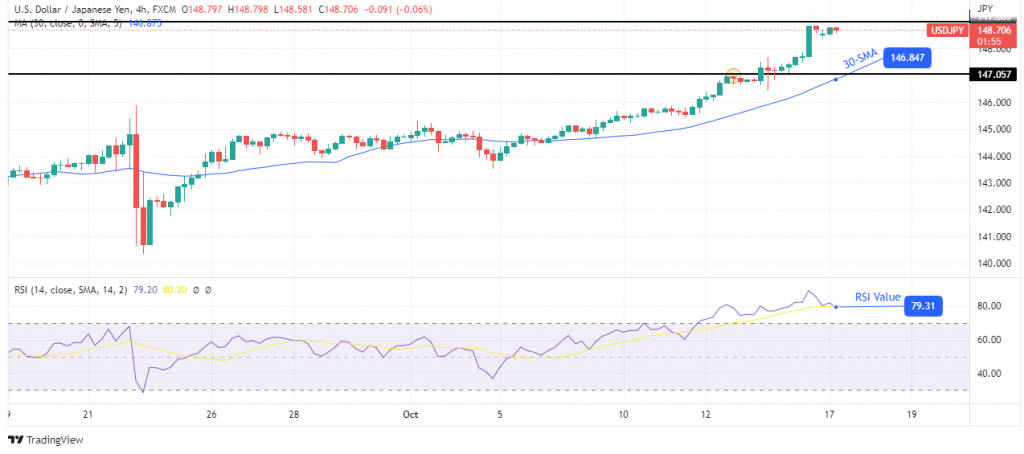Click the red USDJPY symbol label

point(947,30)
